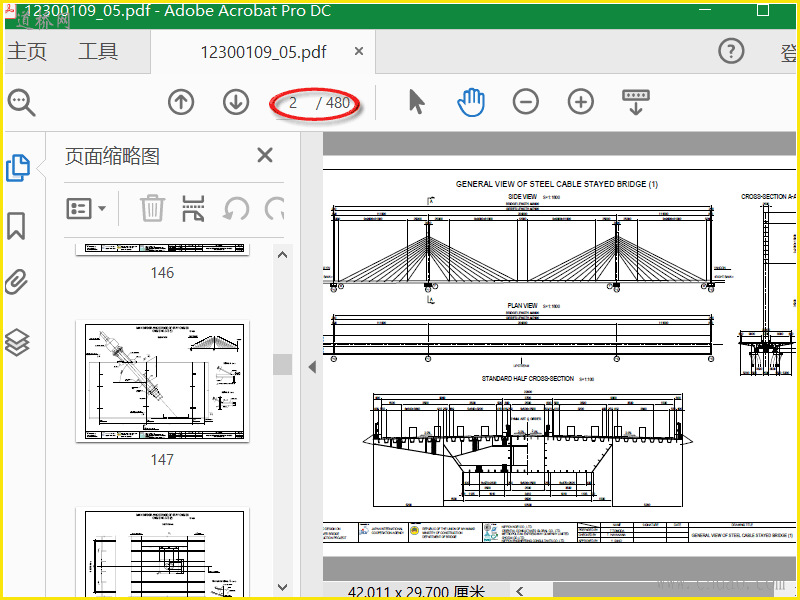Switch to the 主页 tab

[27, 52]
